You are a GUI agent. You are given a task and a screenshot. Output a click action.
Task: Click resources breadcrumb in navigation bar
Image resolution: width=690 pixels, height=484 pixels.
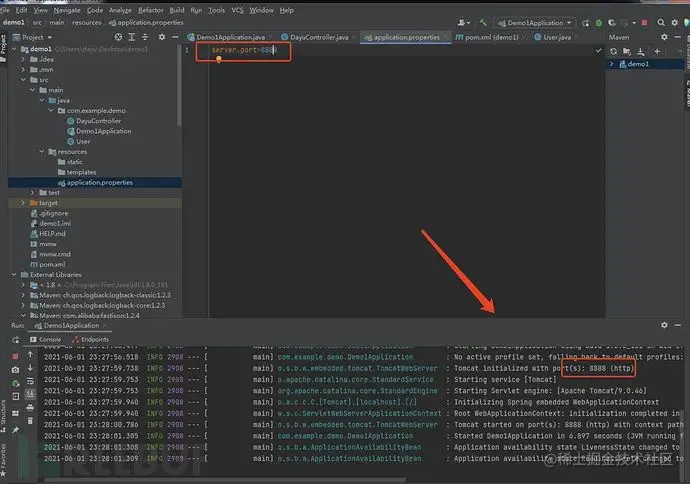87,22
